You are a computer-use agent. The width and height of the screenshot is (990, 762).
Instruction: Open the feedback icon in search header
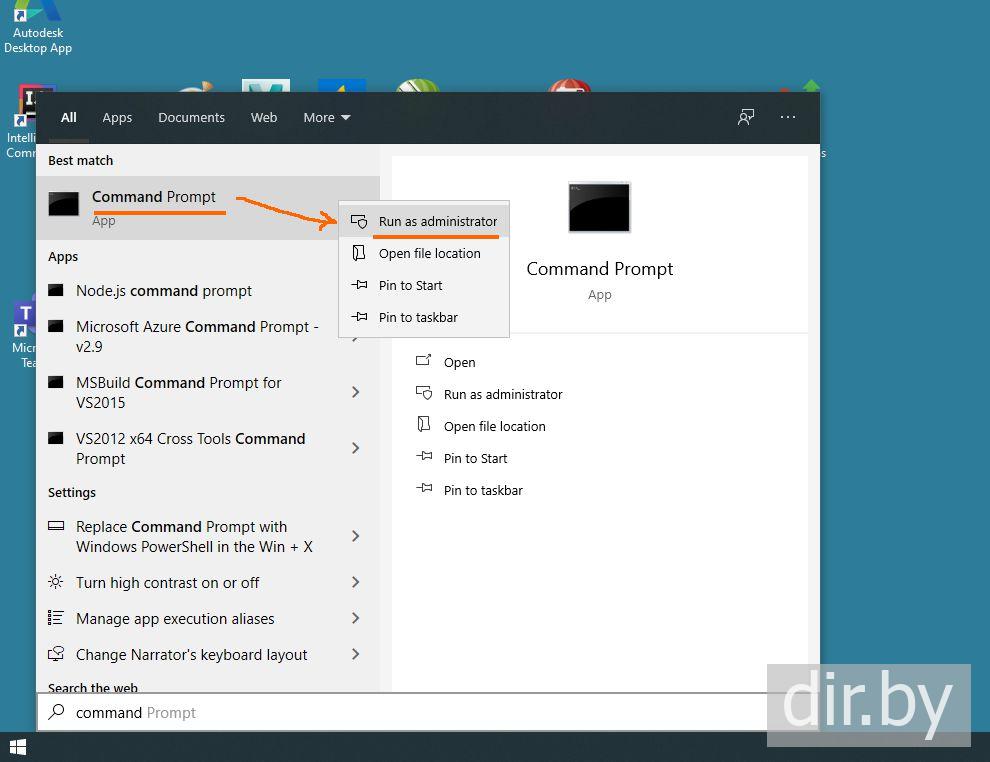click(746, 117)
